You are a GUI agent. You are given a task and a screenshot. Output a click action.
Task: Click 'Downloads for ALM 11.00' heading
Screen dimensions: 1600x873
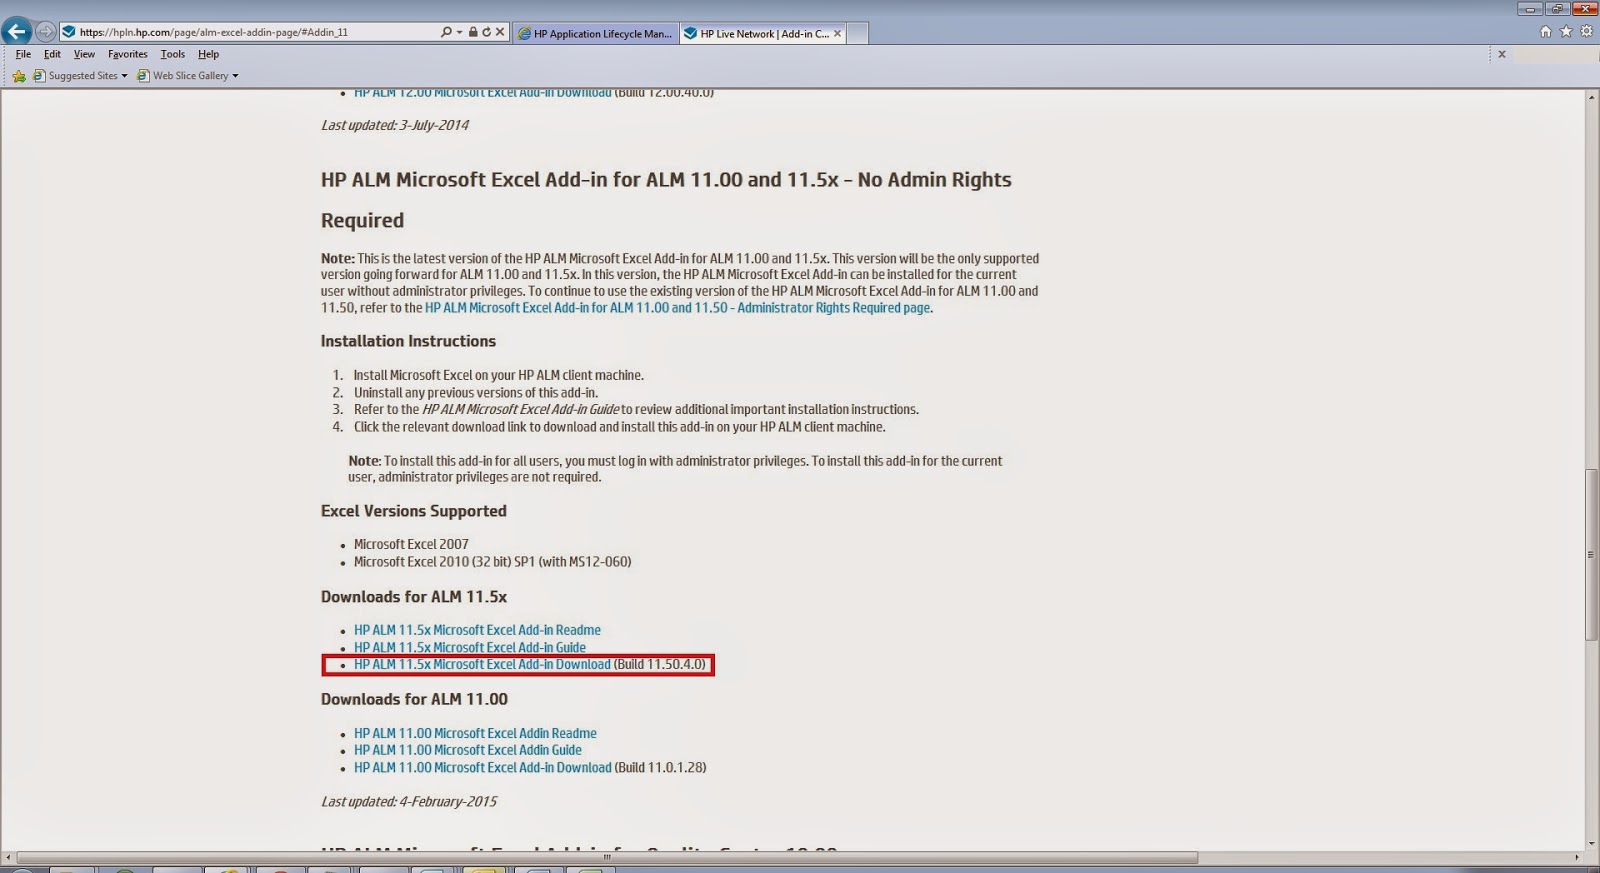[414, 699]
